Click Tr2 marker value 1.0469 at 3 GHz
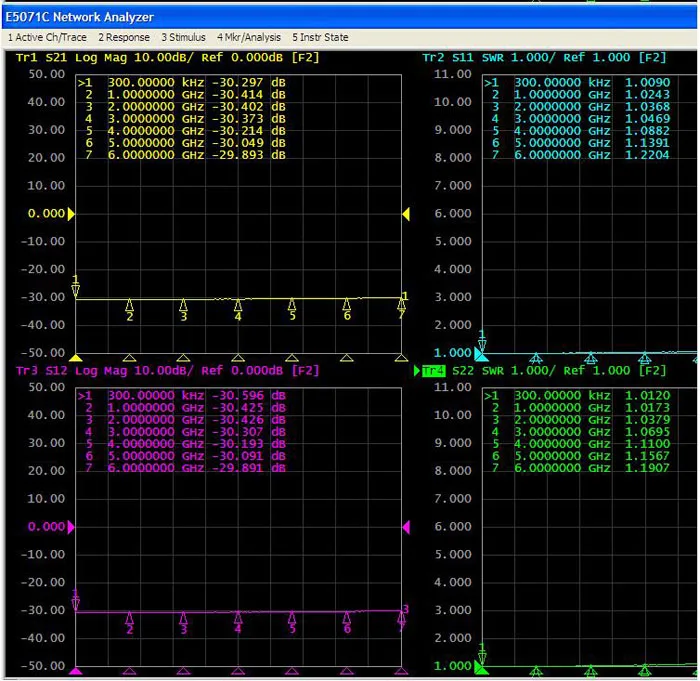Image resolution: width=700 pixels, height=681 pixels. tap(647, 119)
